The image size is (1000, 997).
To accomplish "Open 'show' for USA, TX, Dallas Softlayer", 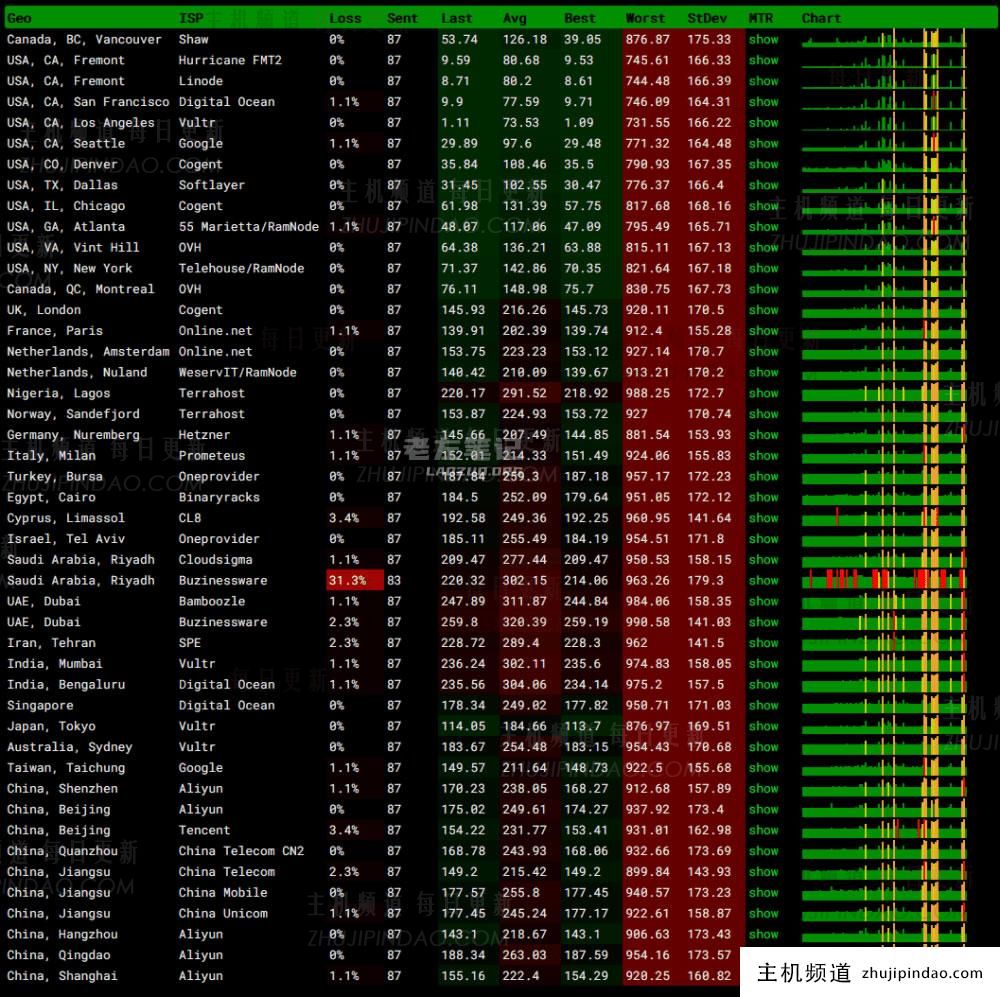I will pos(763,185).
